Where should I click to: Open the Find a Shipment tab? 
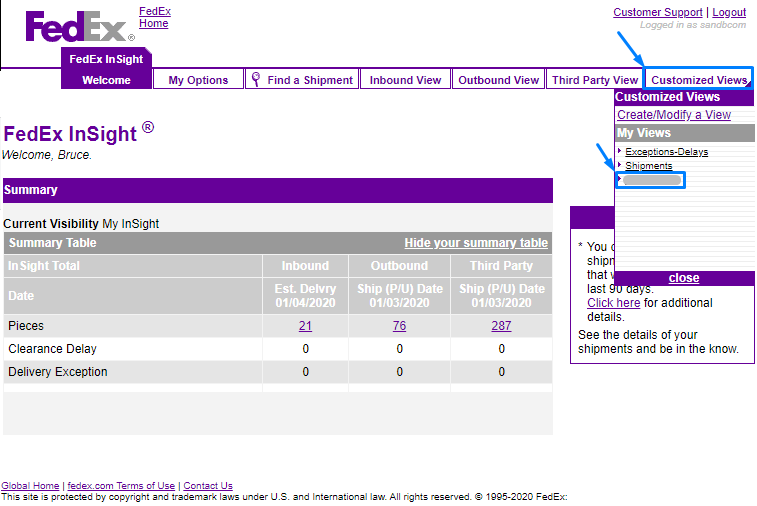[302, 80]
